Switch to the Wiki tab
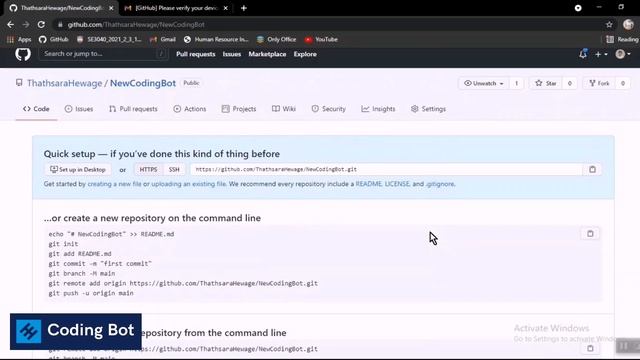Image resolution: width=640 pixels, height=360 pixels. click(x=284, y=109)
